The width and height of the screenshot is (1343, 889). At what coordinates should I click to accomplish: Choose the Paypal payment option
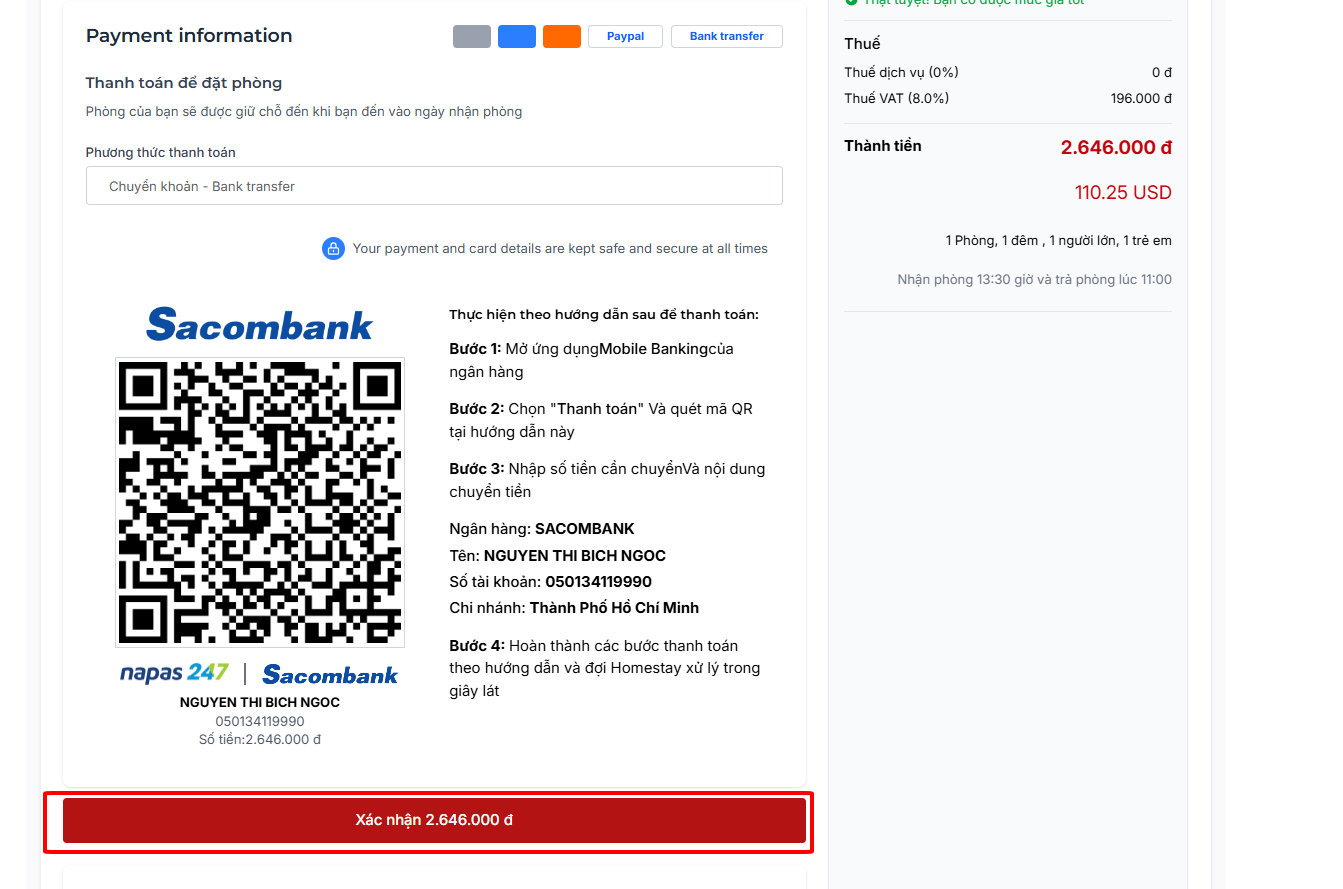pos(626,37)
